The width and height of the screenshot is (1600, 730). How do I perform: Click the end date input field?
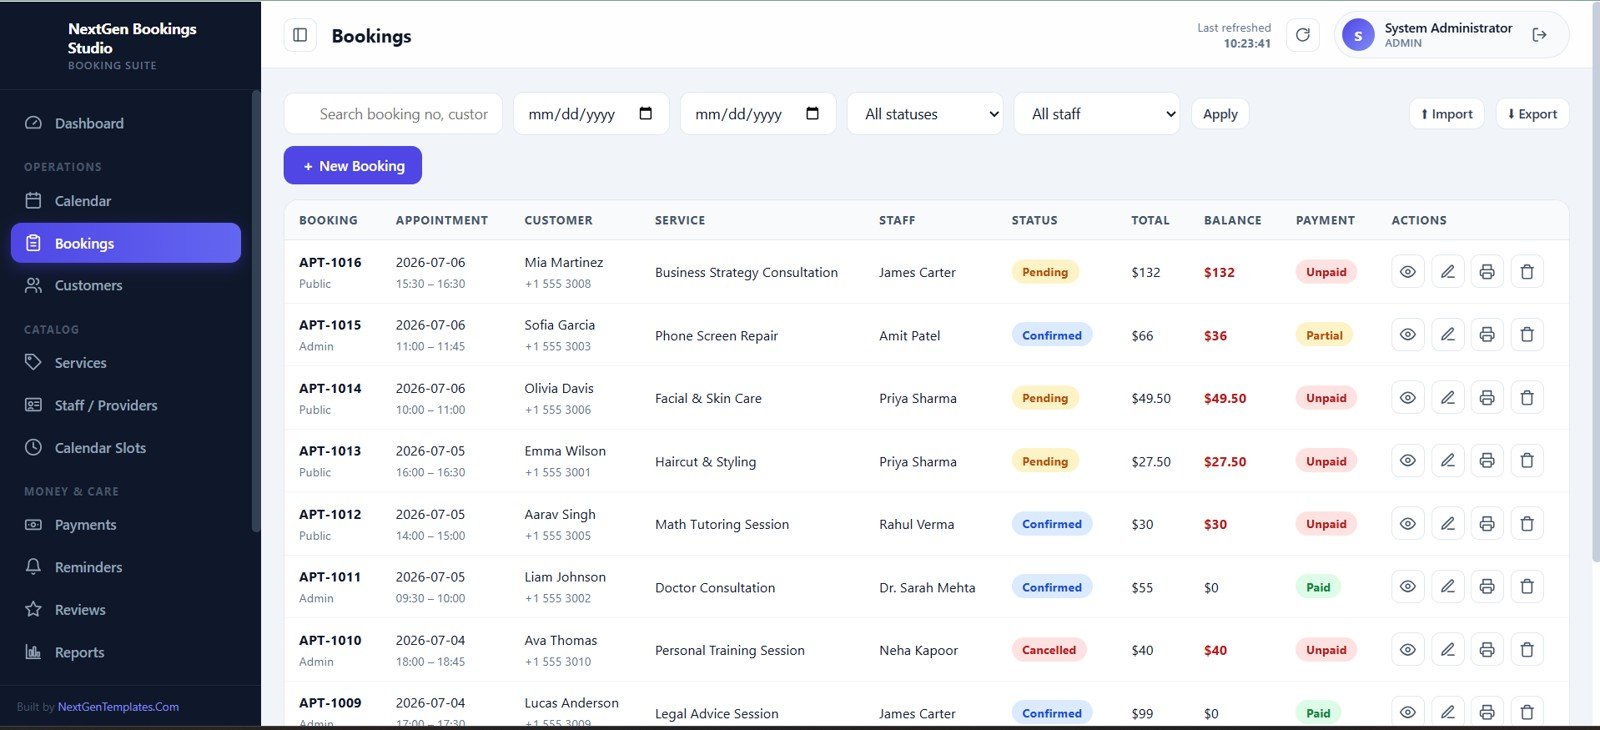pos(758,114)
